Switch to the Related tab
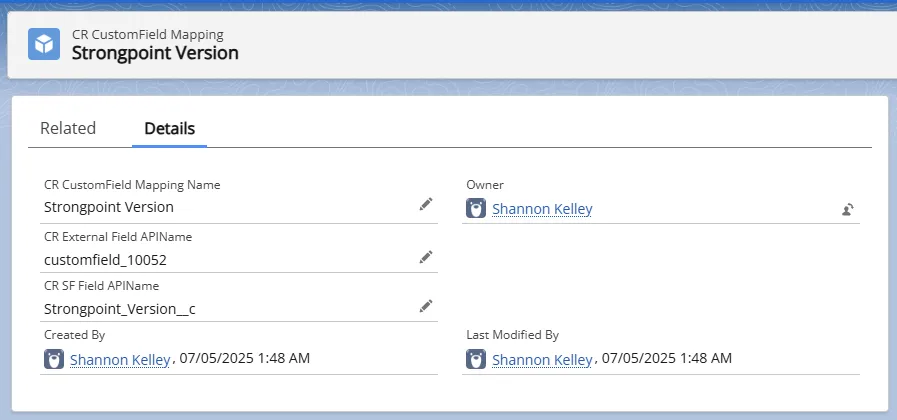This screenshot has height=420, width=897. tap(68, 128)
